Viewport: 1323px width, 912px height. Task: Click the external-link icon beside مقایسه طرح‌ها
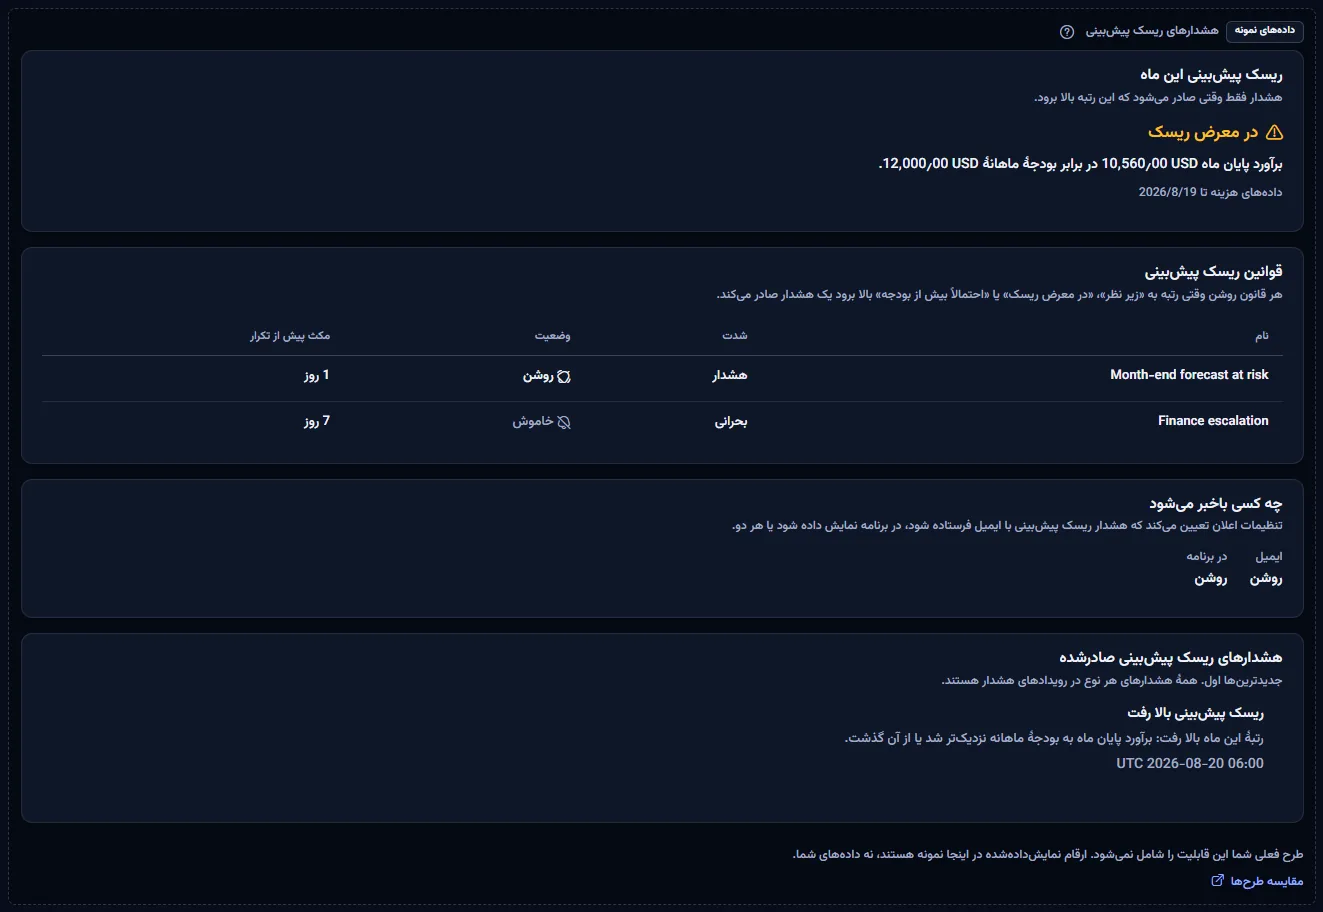1217,881
